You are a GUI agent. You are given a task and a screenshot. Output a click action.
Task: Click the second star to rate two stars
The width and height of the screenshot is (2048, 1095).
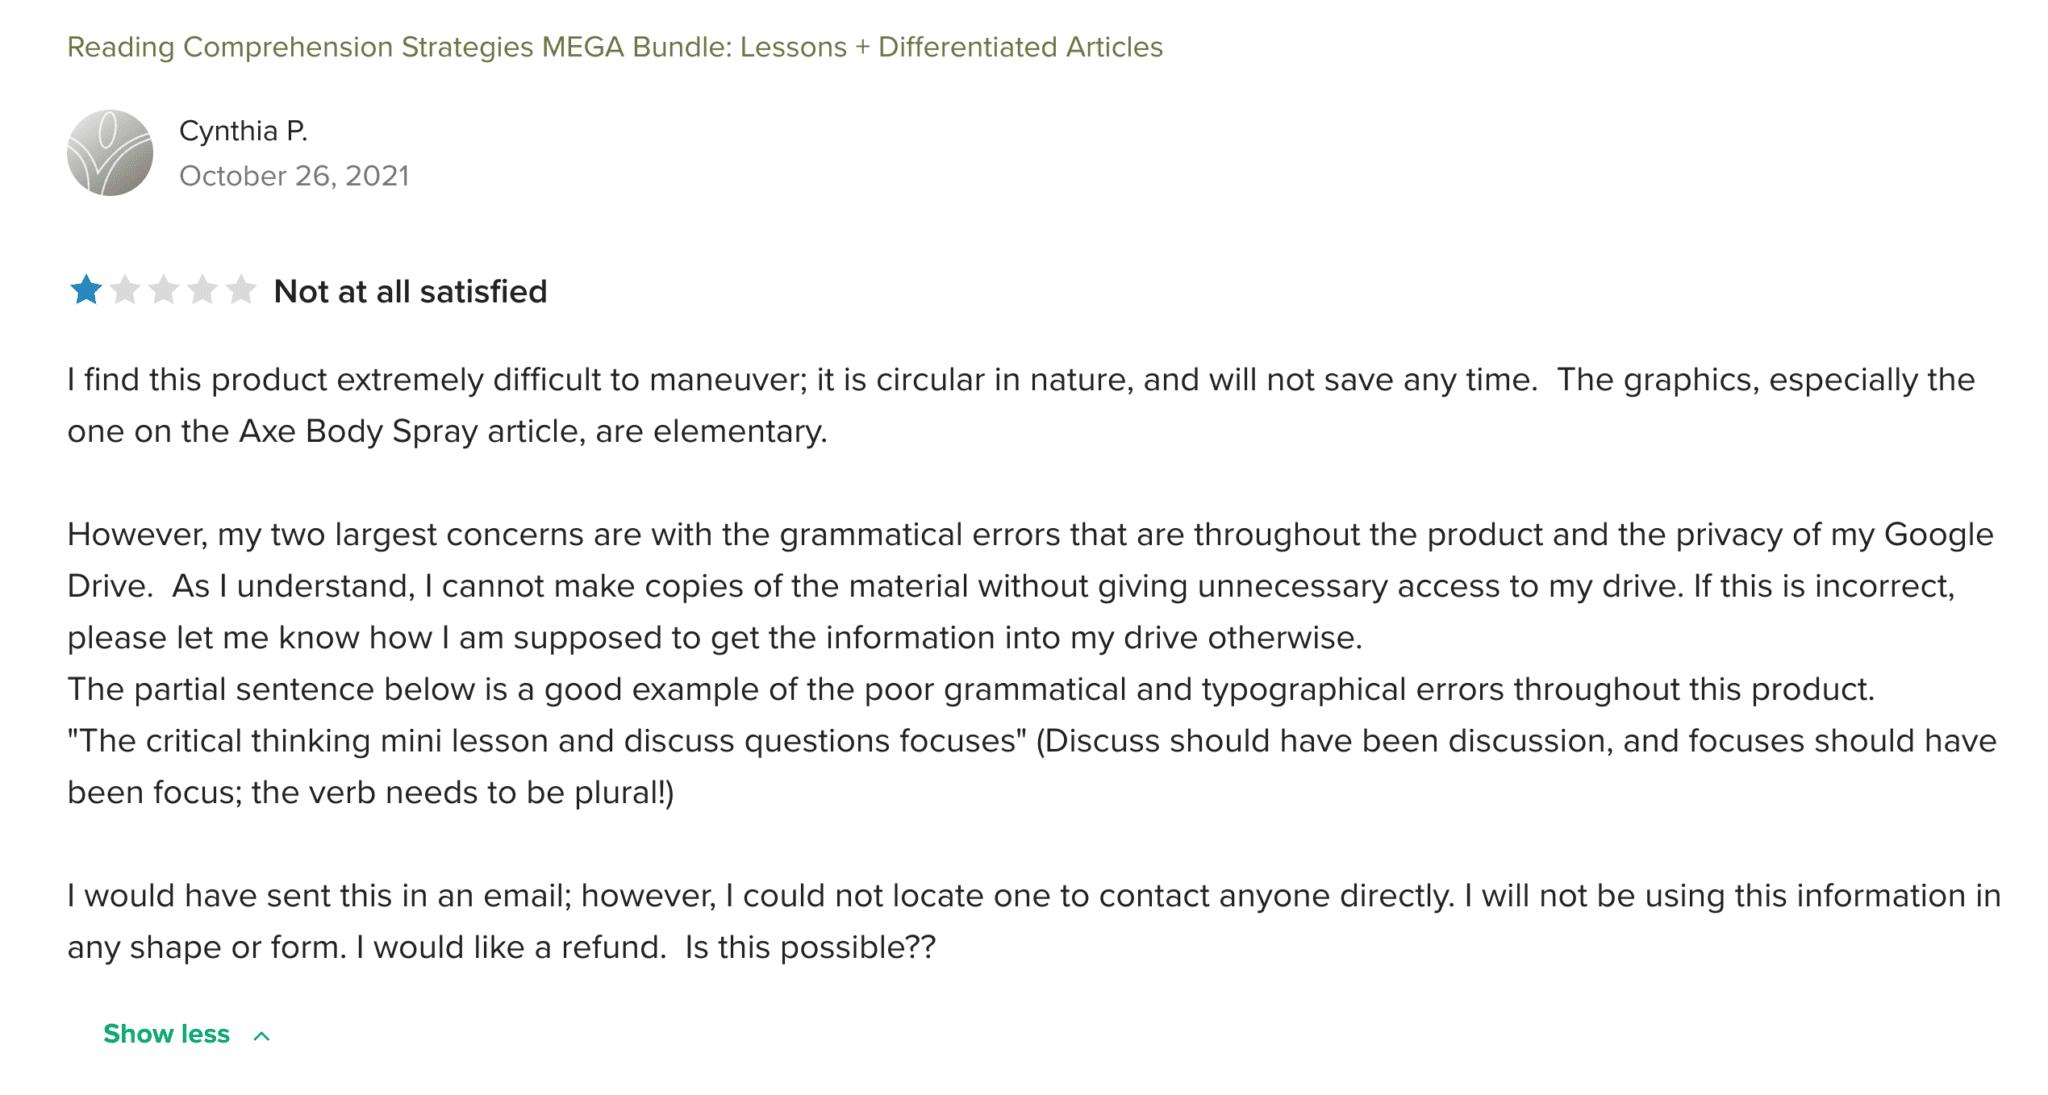point(127,291)
